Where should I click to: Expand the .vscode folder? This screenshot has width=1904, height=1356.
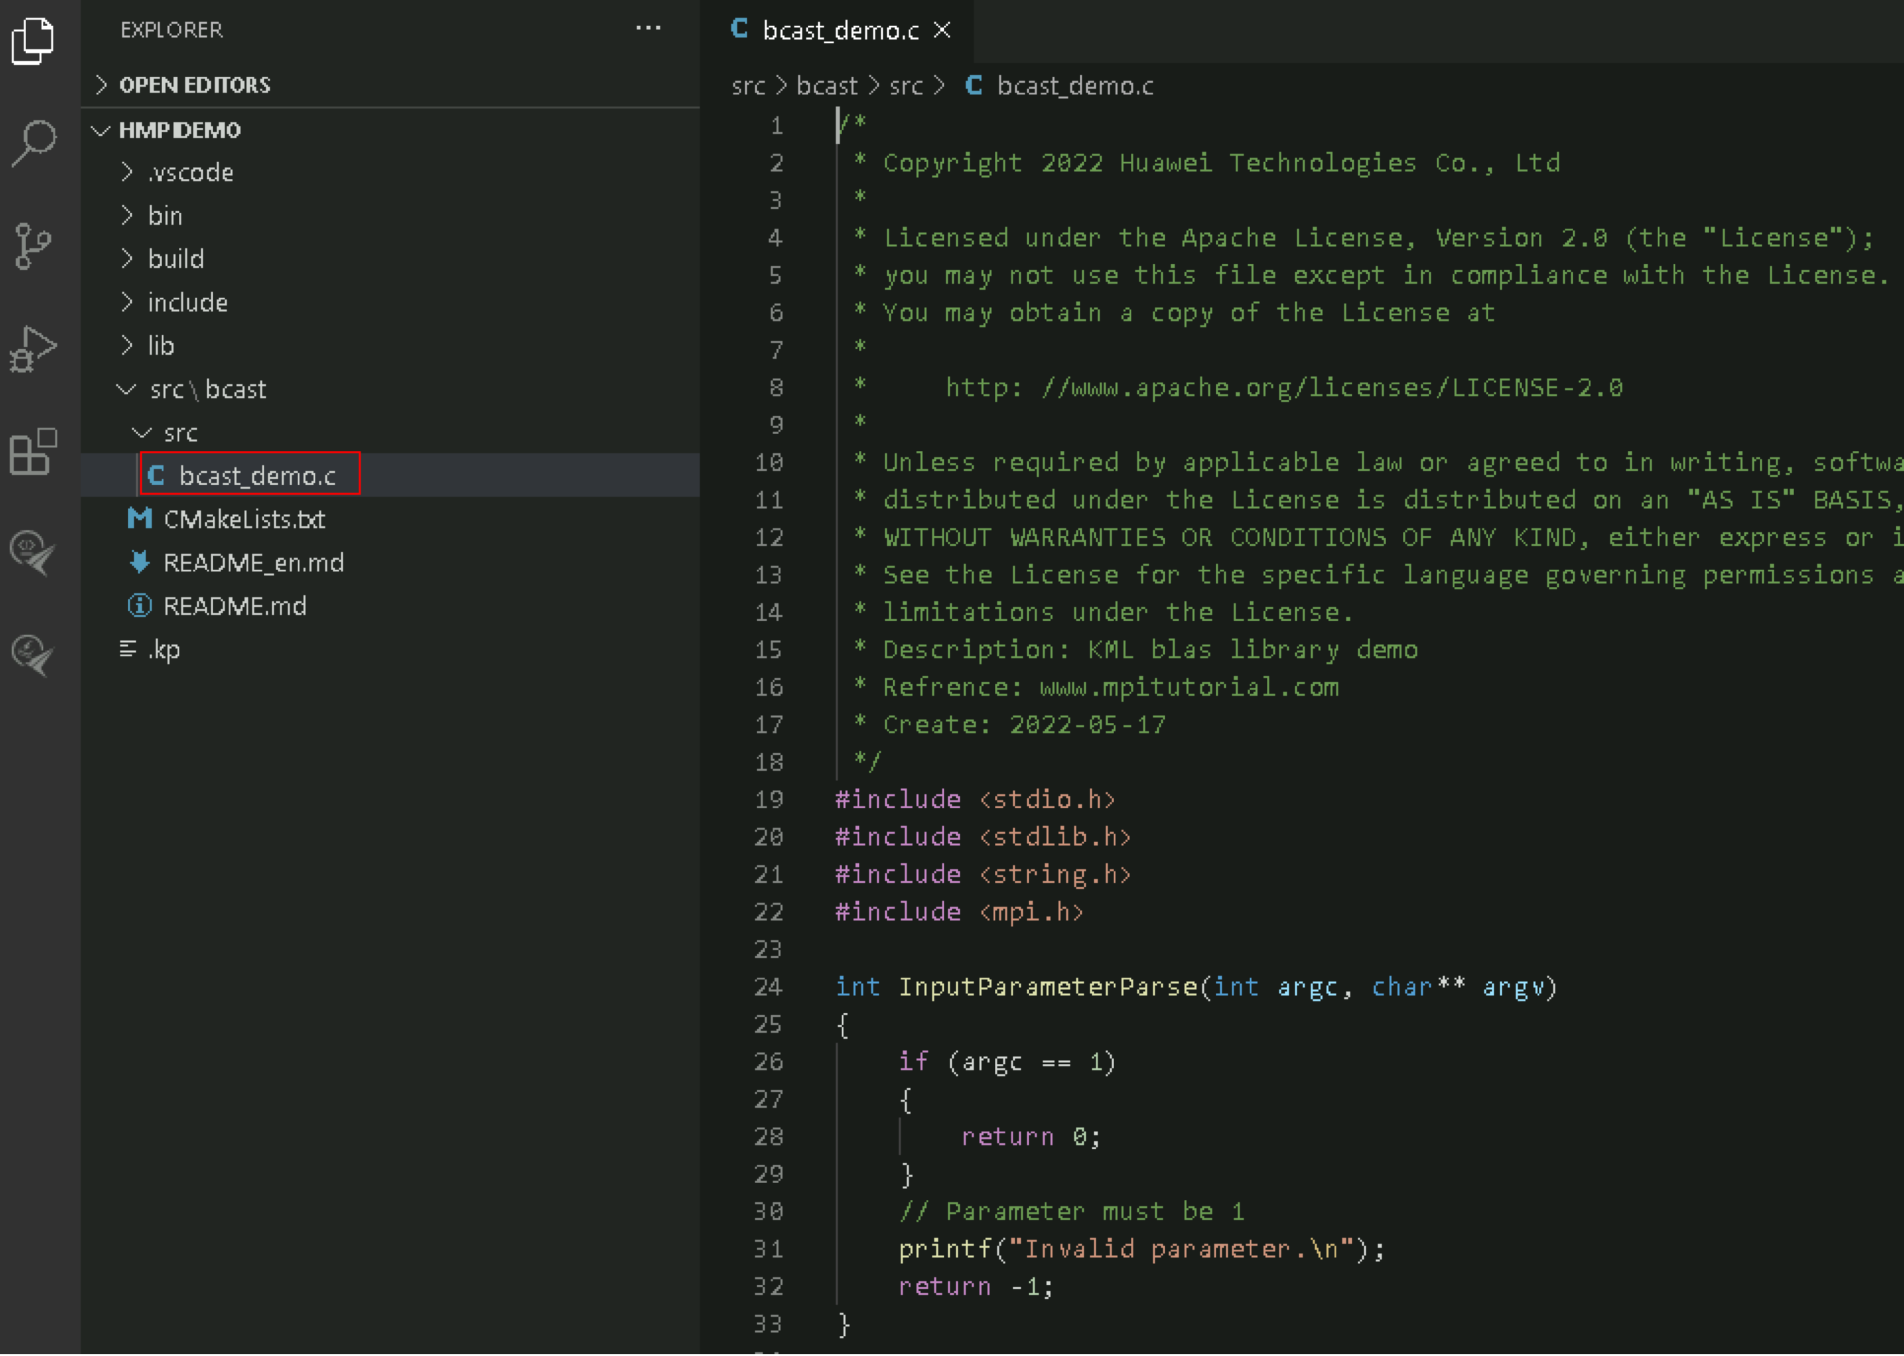[x=190, y=173]
